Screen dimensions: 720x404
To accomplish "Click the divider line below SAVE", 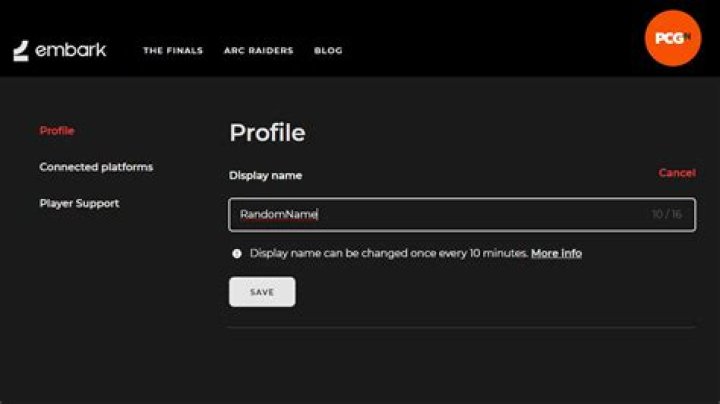I will pyautogui.click(x=462, y=327).
